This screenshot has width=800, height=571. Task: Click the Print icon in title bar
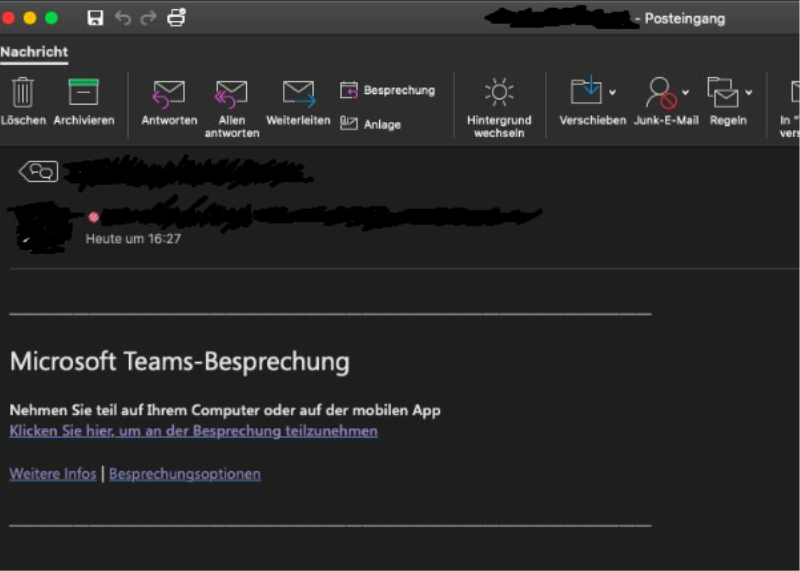tap(177, 18)
